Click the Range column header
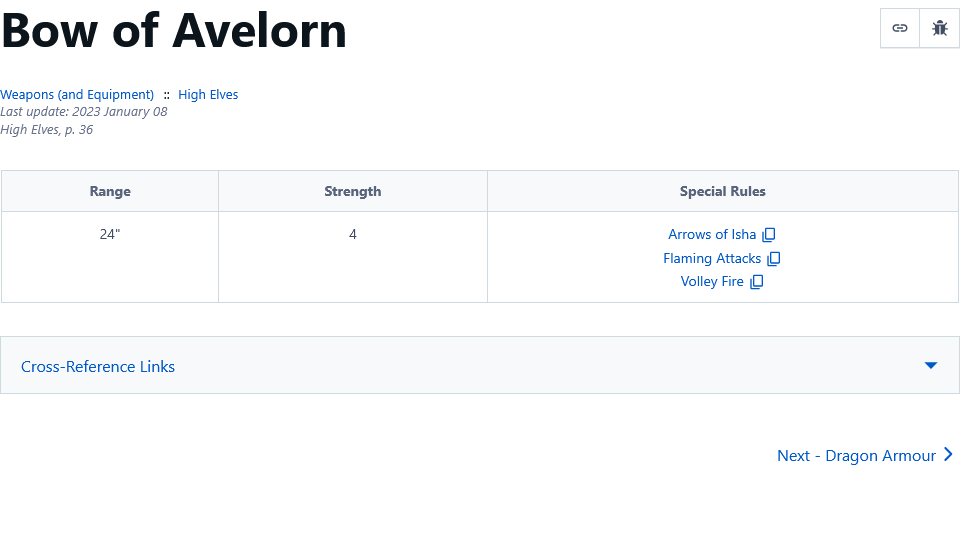The image size is (960, 546). [x=110, y=191]
